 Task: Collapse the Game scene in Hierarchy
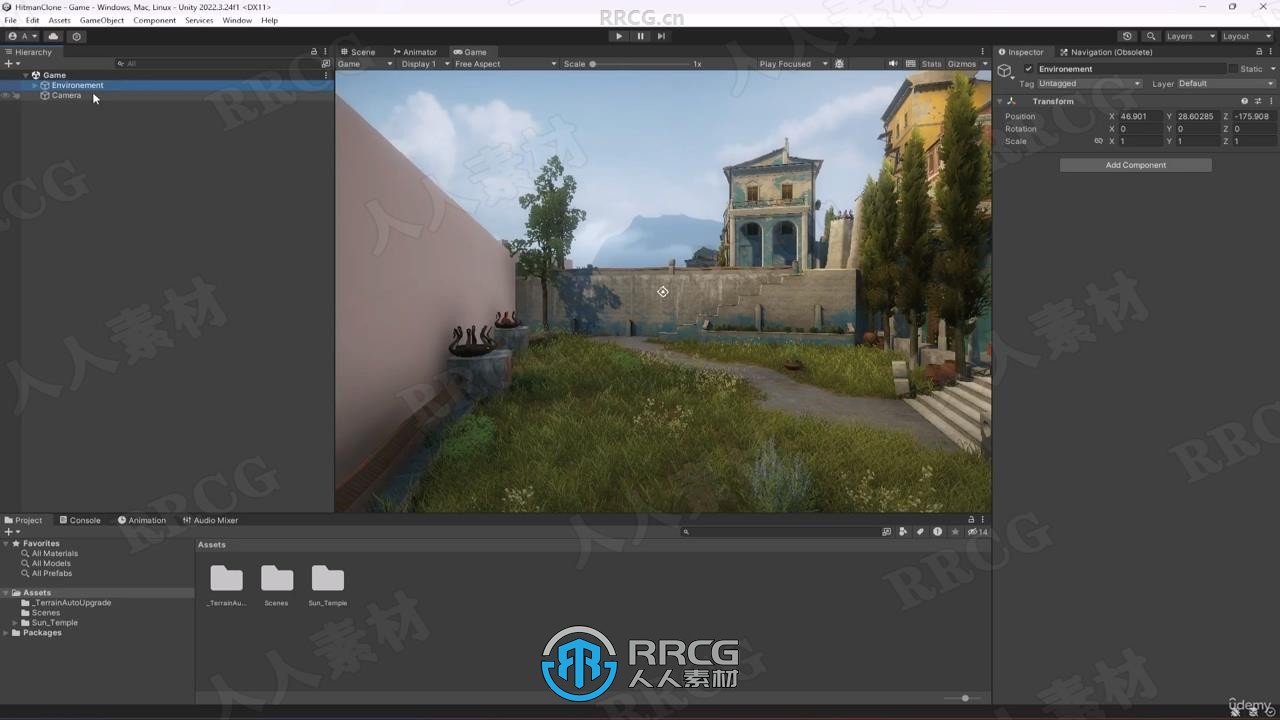tap(26, 75)
